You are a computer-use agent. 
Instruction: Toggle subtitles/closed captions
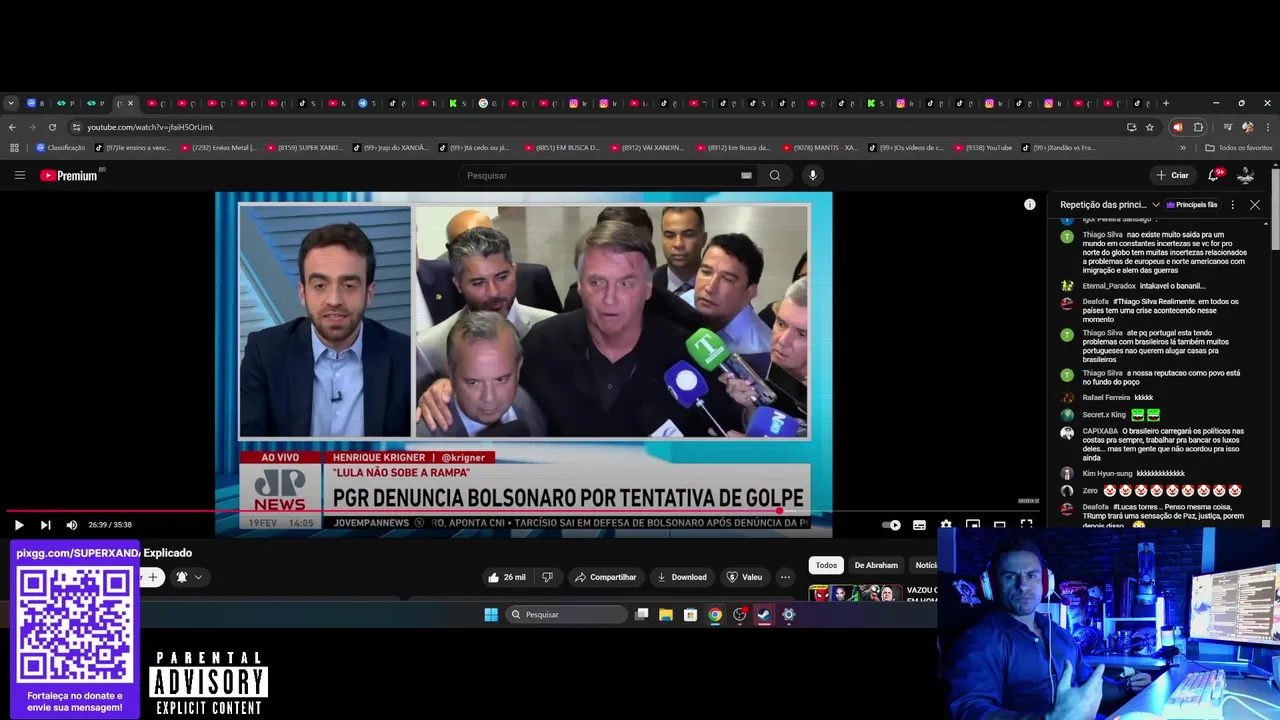[x=919, y=525]
